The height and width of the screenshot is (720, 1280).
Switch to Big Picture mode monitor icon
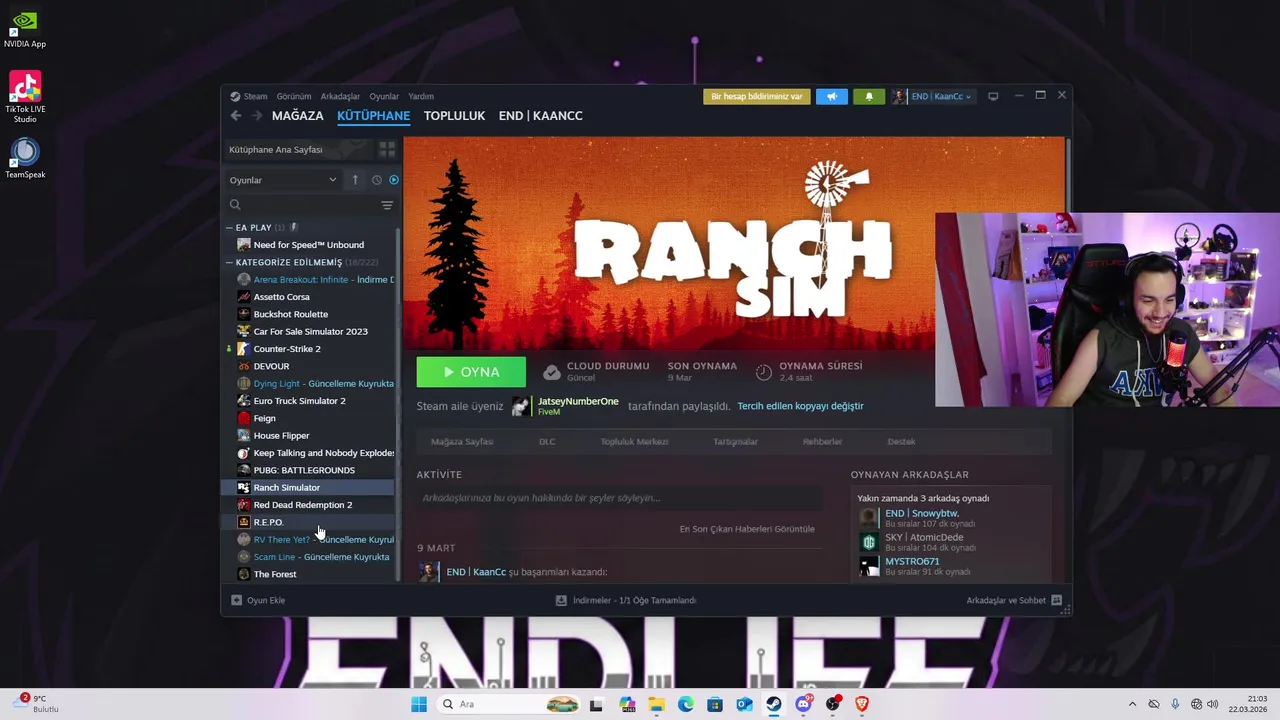993,97
